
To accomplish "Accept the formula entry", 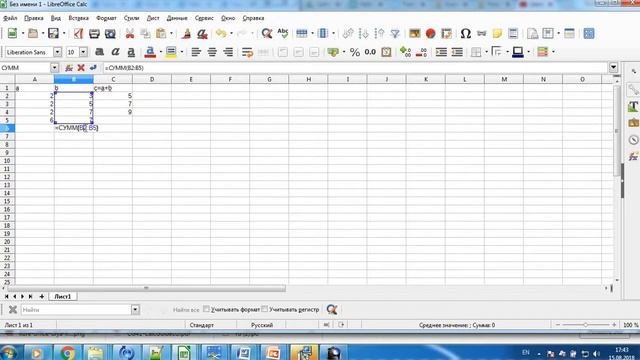I will (93, 68).
